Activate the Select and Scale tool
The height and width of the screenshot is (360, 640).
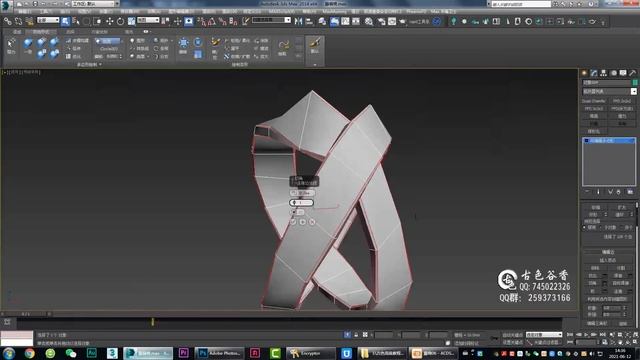click(x=131, y=21)
